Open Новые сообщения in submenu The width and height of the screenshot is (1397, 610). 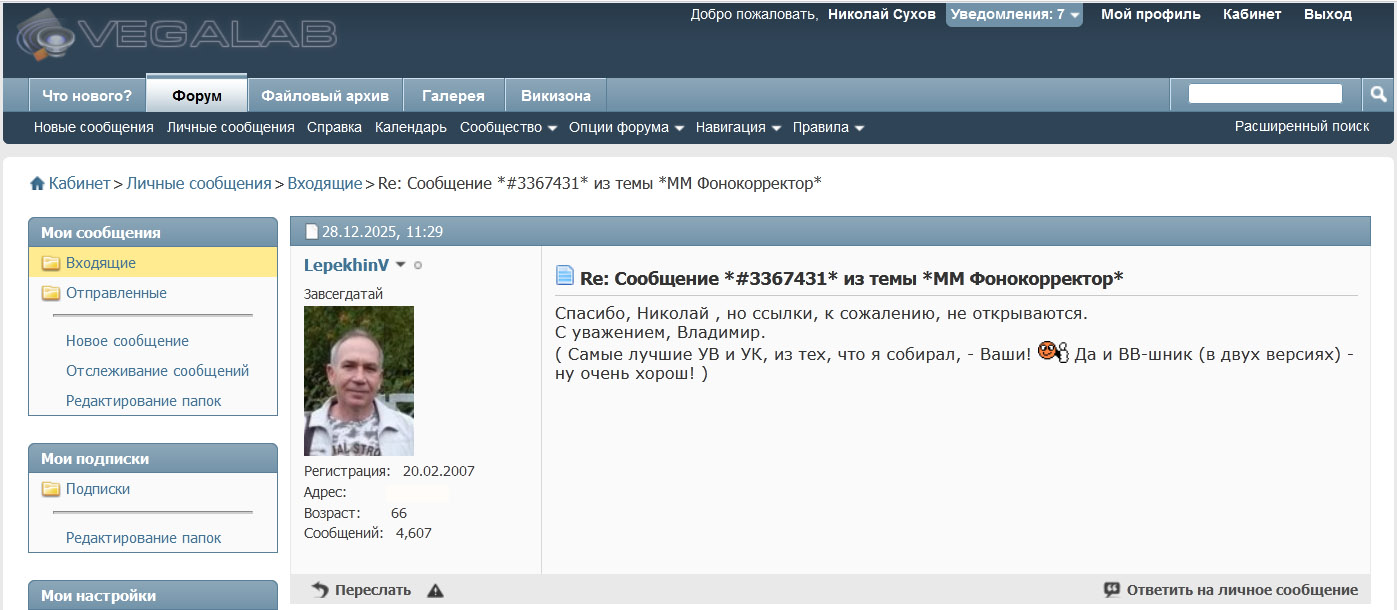tap(94, 127)
